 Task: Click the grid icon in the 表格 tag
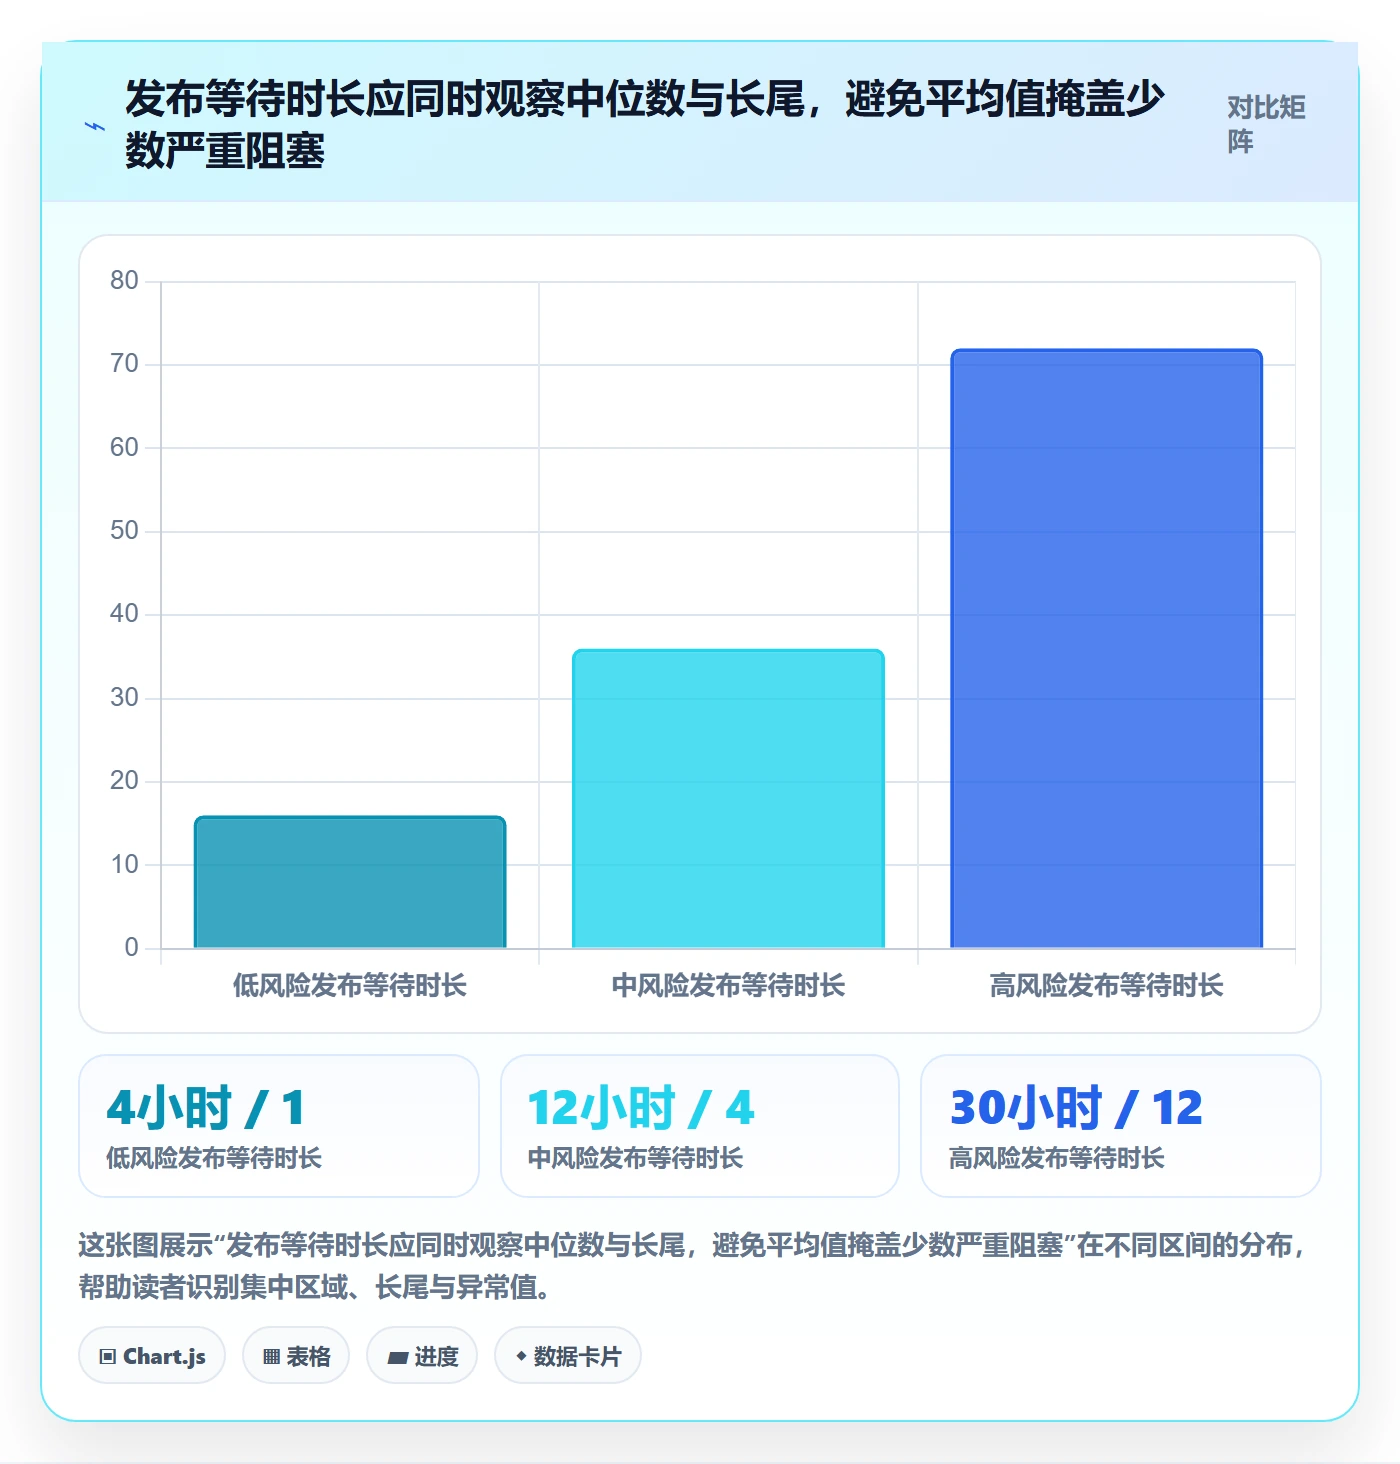[x=271, y=1357]
